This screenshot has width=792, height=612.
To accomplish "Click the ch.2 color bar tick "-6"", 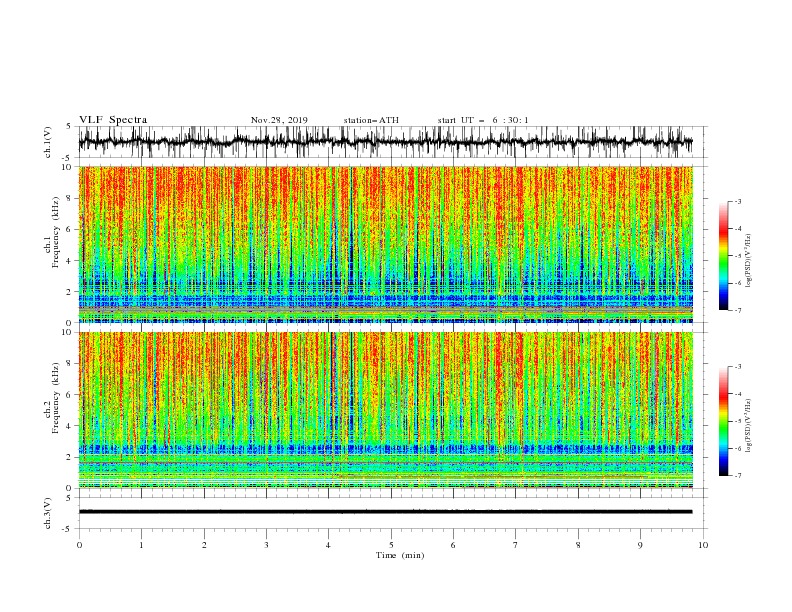I will [x=738, y=448].
